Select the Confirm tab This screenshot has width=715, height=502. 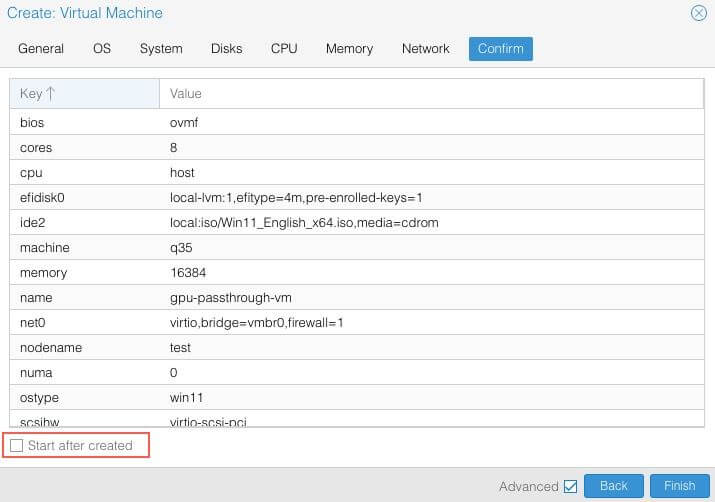pyautogui.click(x=500, y=49)
